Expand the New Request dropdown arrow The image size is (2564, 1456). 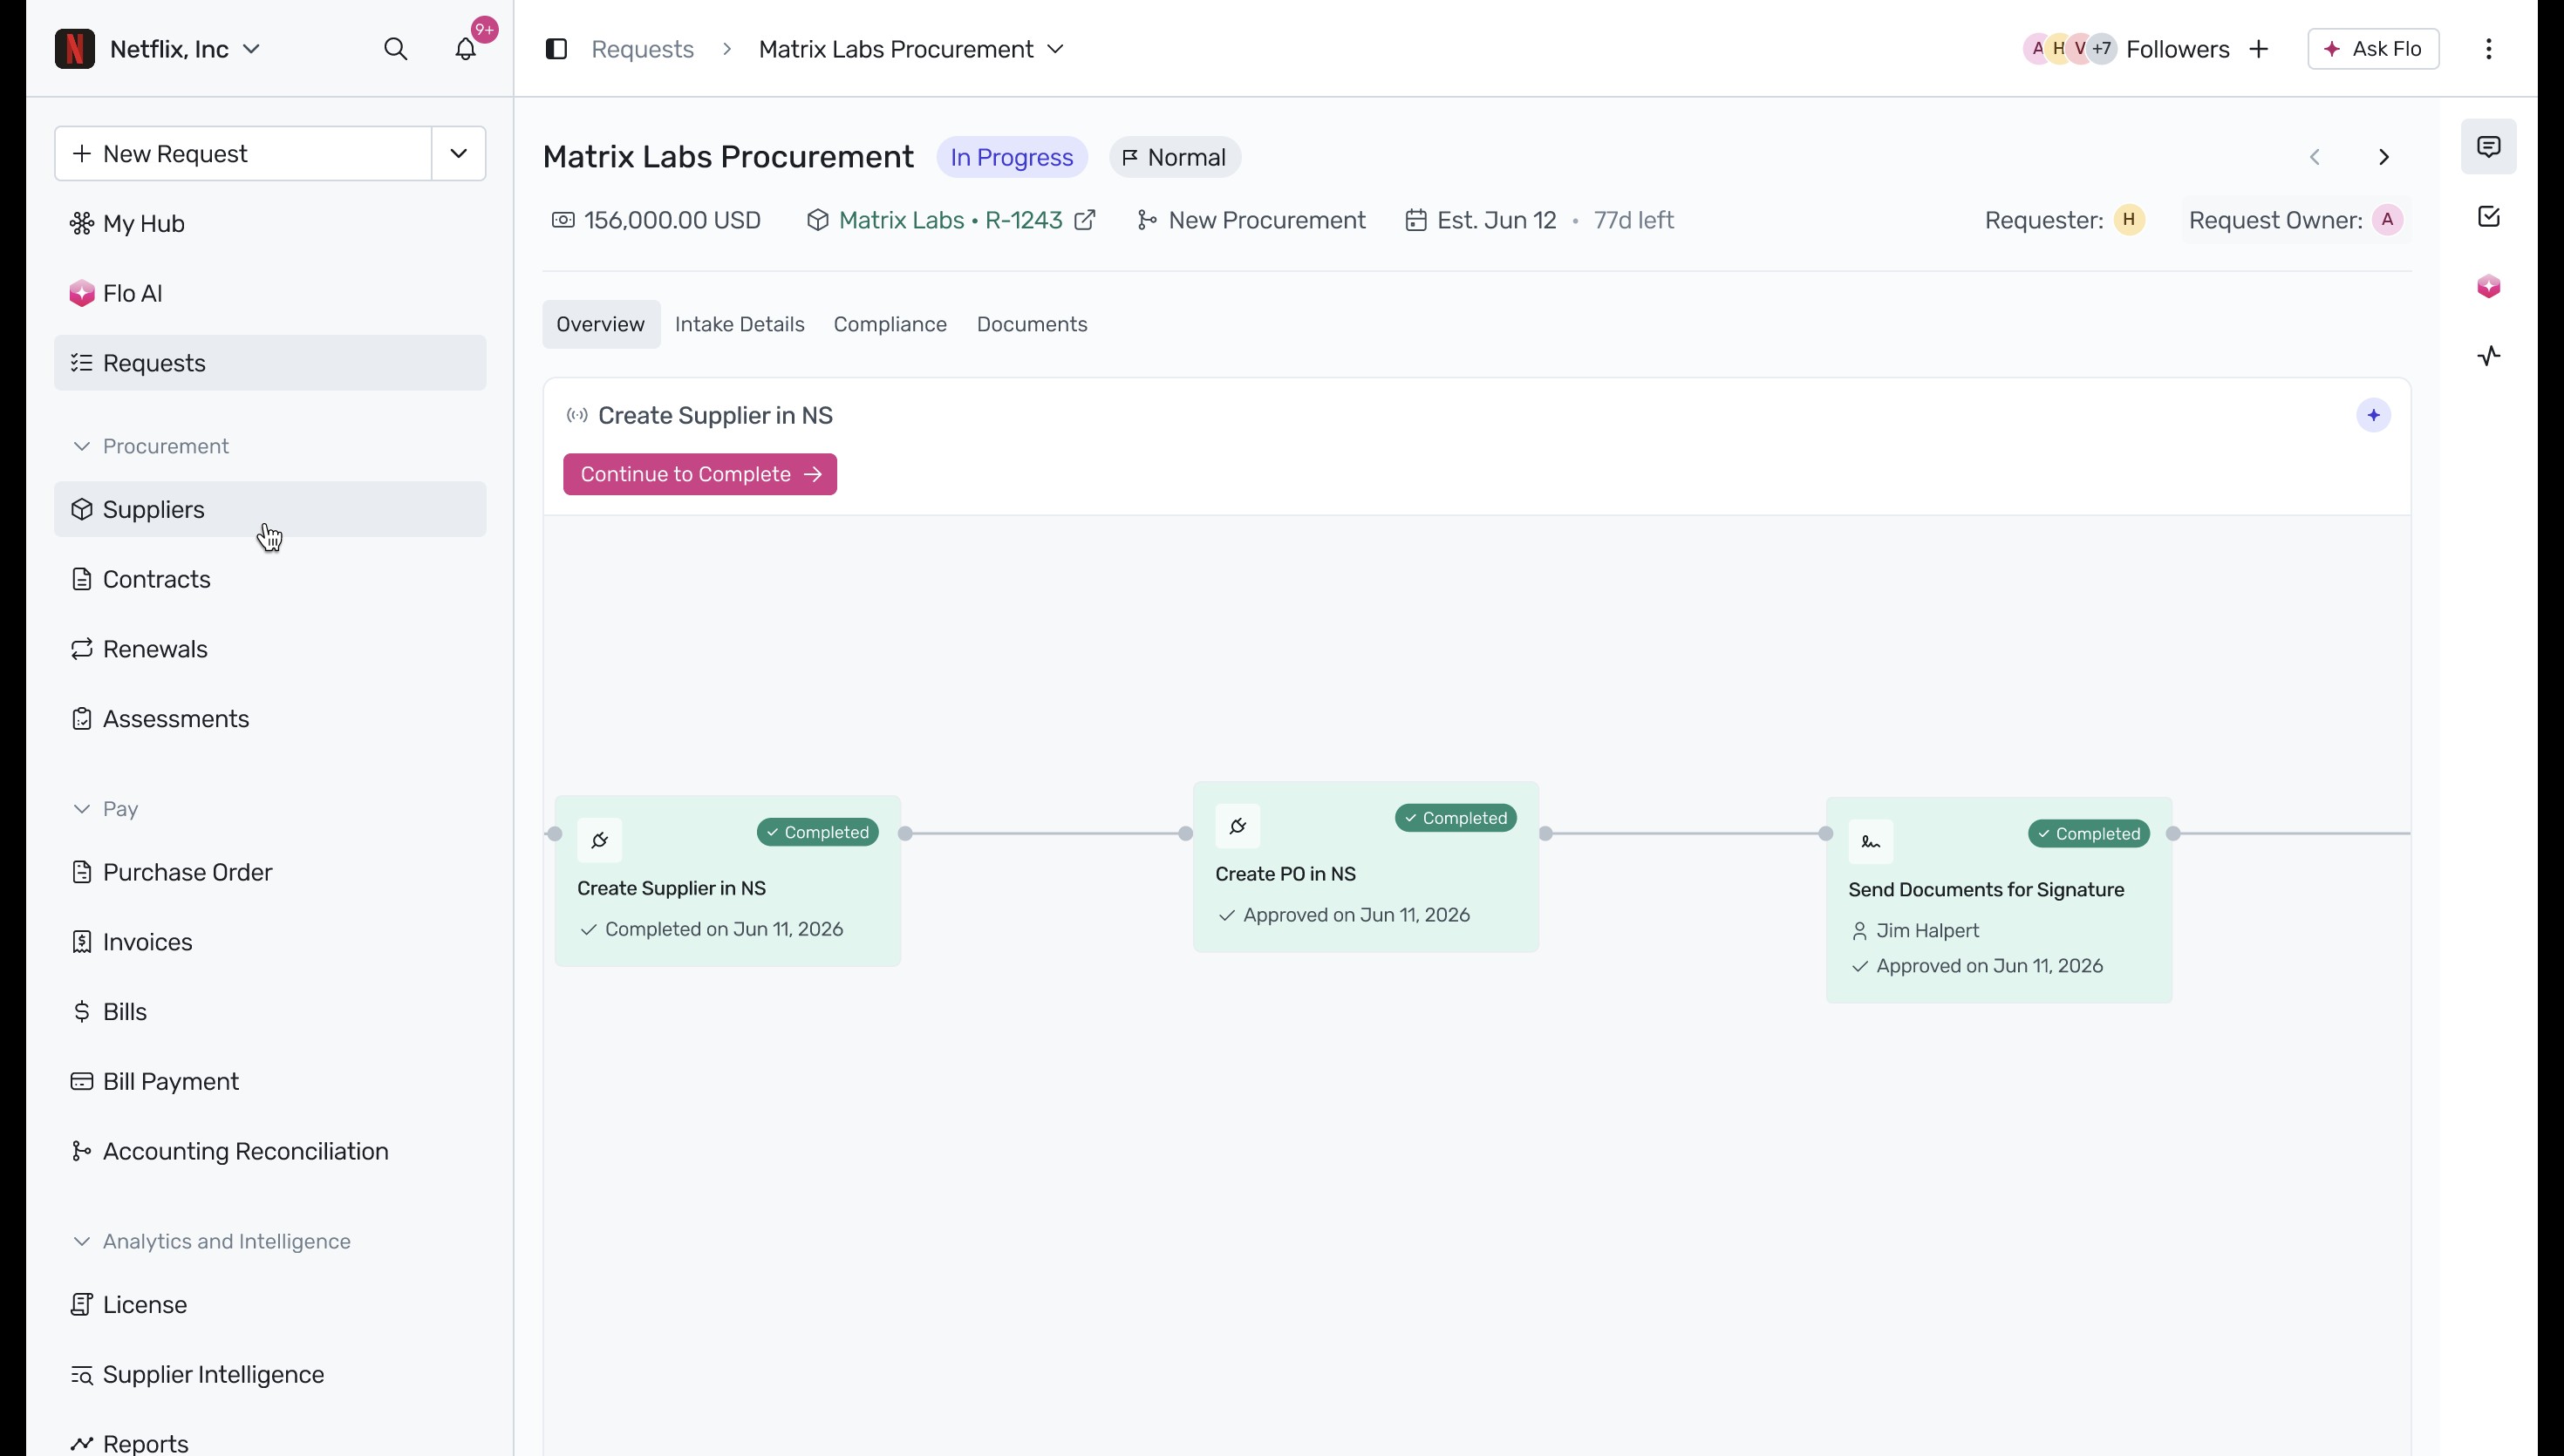pos(459,154)
